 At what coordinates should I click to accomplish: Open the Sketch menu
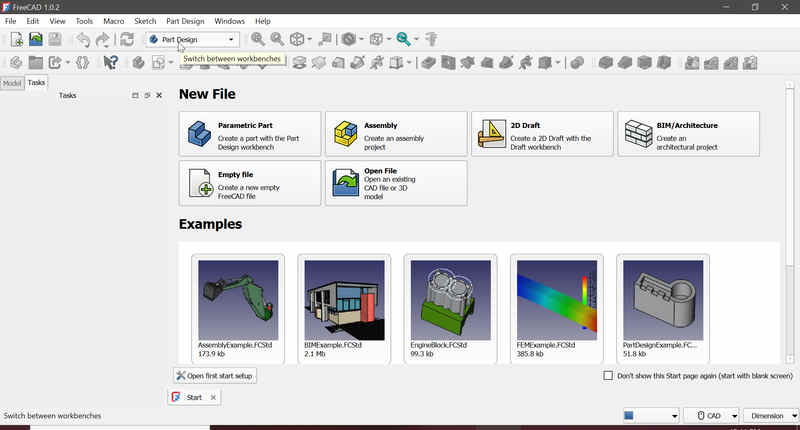click(145, 21)
